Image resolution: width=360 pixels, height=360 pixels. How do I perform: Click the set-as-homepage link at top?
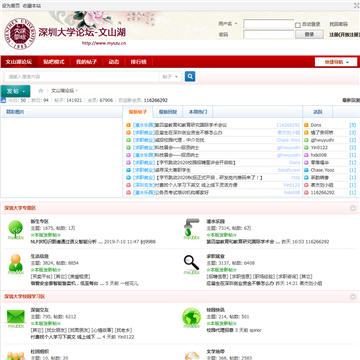(11, 6)
